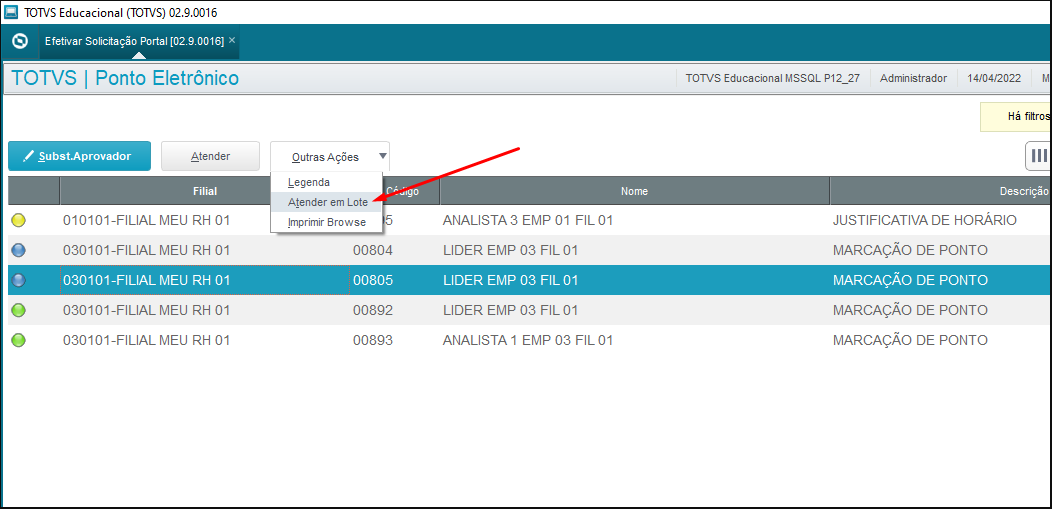This screenshot has height=509, width=1052.
Task: Choose Atender em Lote menu entry
Action: 327,202
